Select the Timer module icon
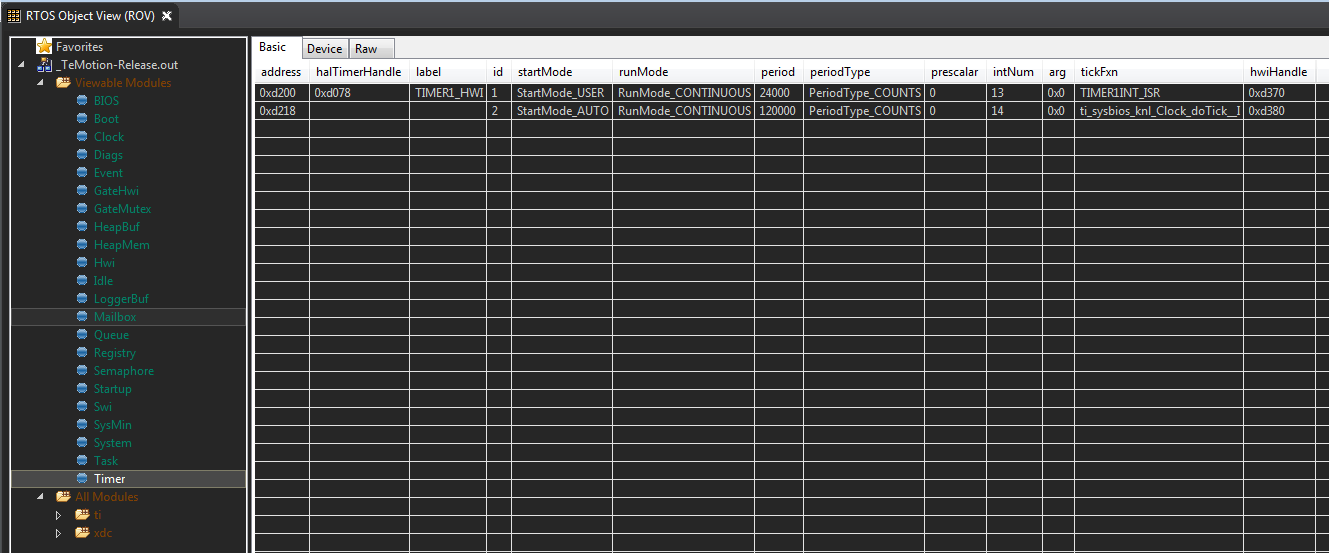Screen dimensions: 1329x553 tap(83, 479)
